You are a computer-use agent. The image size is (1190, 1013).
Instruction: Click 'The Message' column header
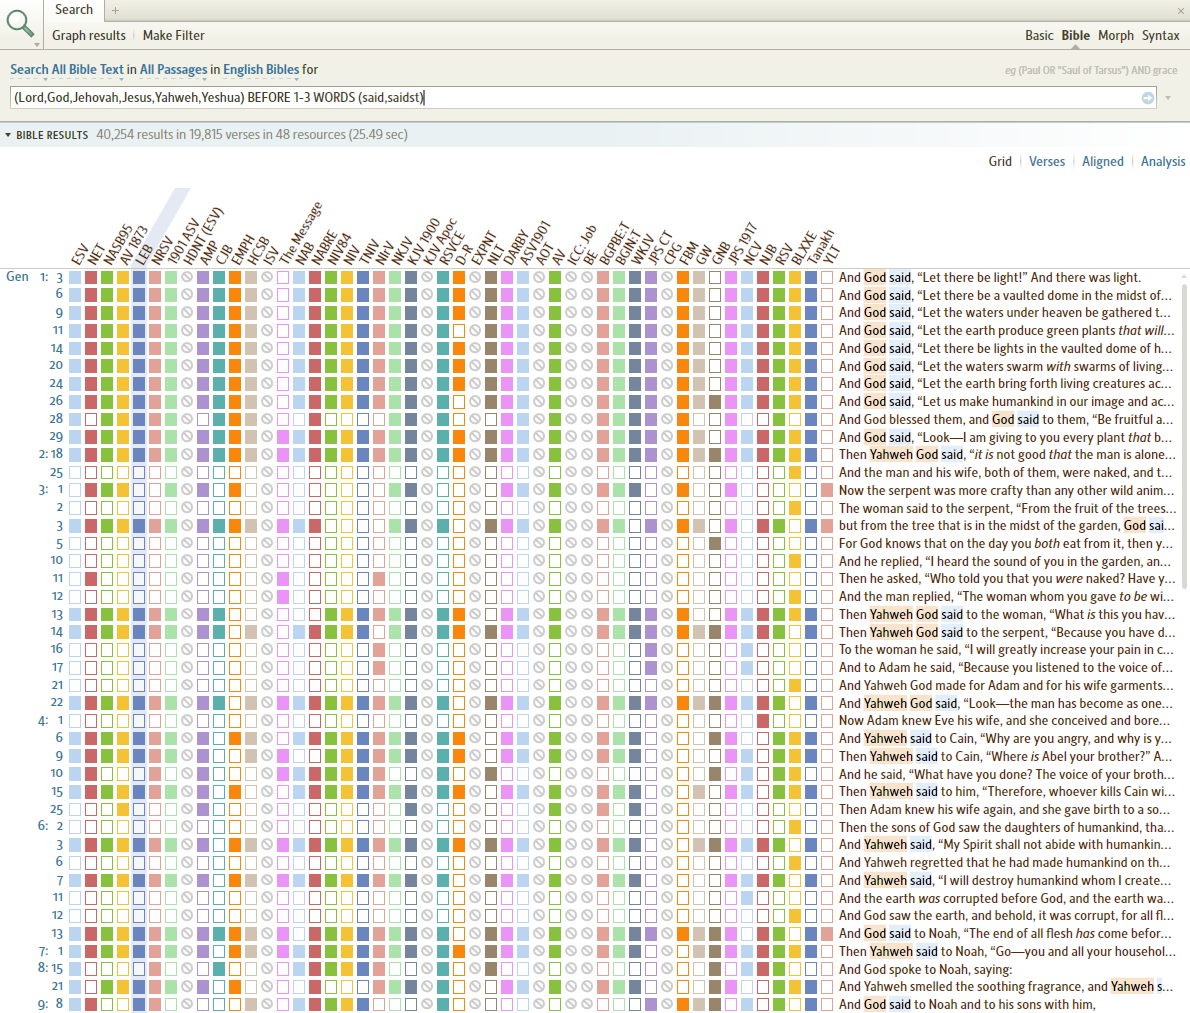click(301, 233)
